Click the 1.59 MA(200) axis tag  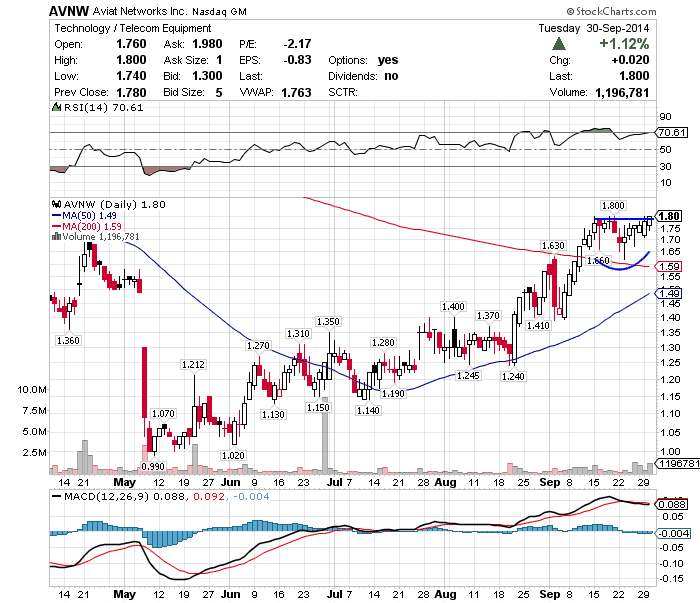coord(668,266)
